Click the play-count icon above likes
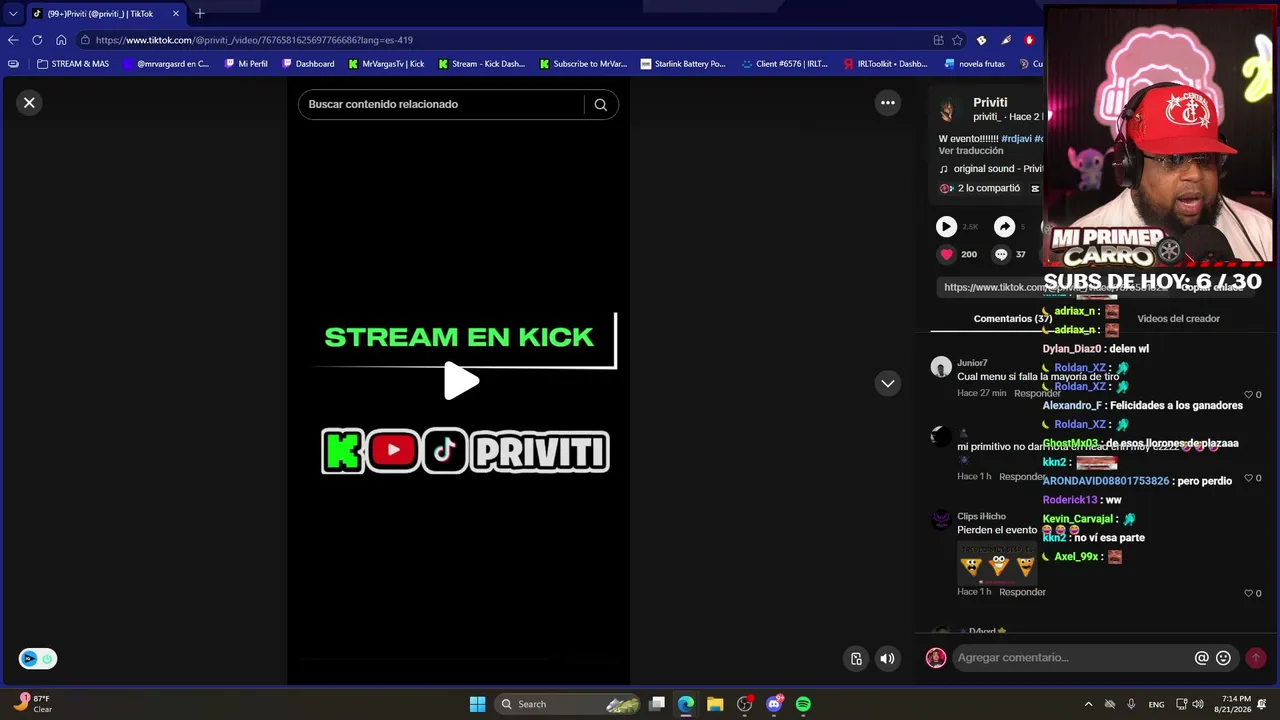The height and width of the screenshot is (720, 1280). [946, 227]
